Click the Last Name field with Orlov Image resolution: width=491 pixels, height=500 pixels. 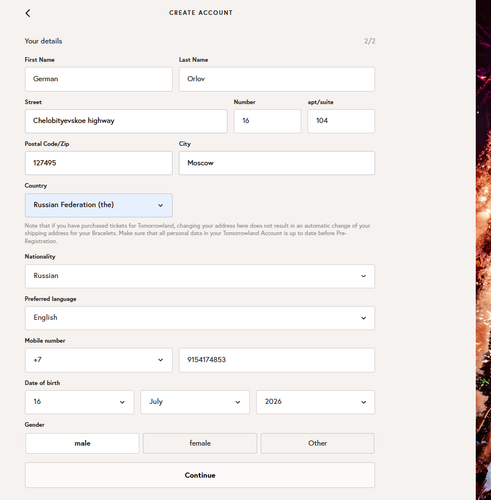(277, 79)
